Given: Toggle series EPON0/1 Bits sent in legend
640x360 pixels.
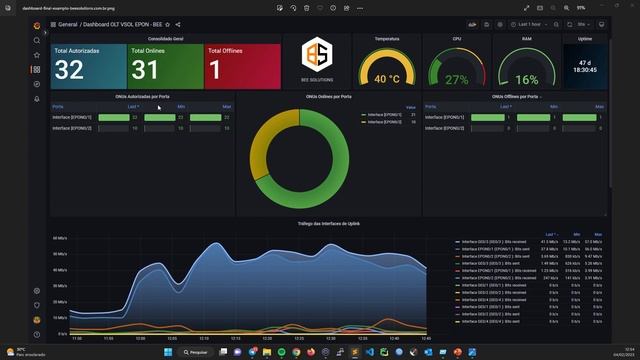Looking at the screenshot, I should [496, 249].
